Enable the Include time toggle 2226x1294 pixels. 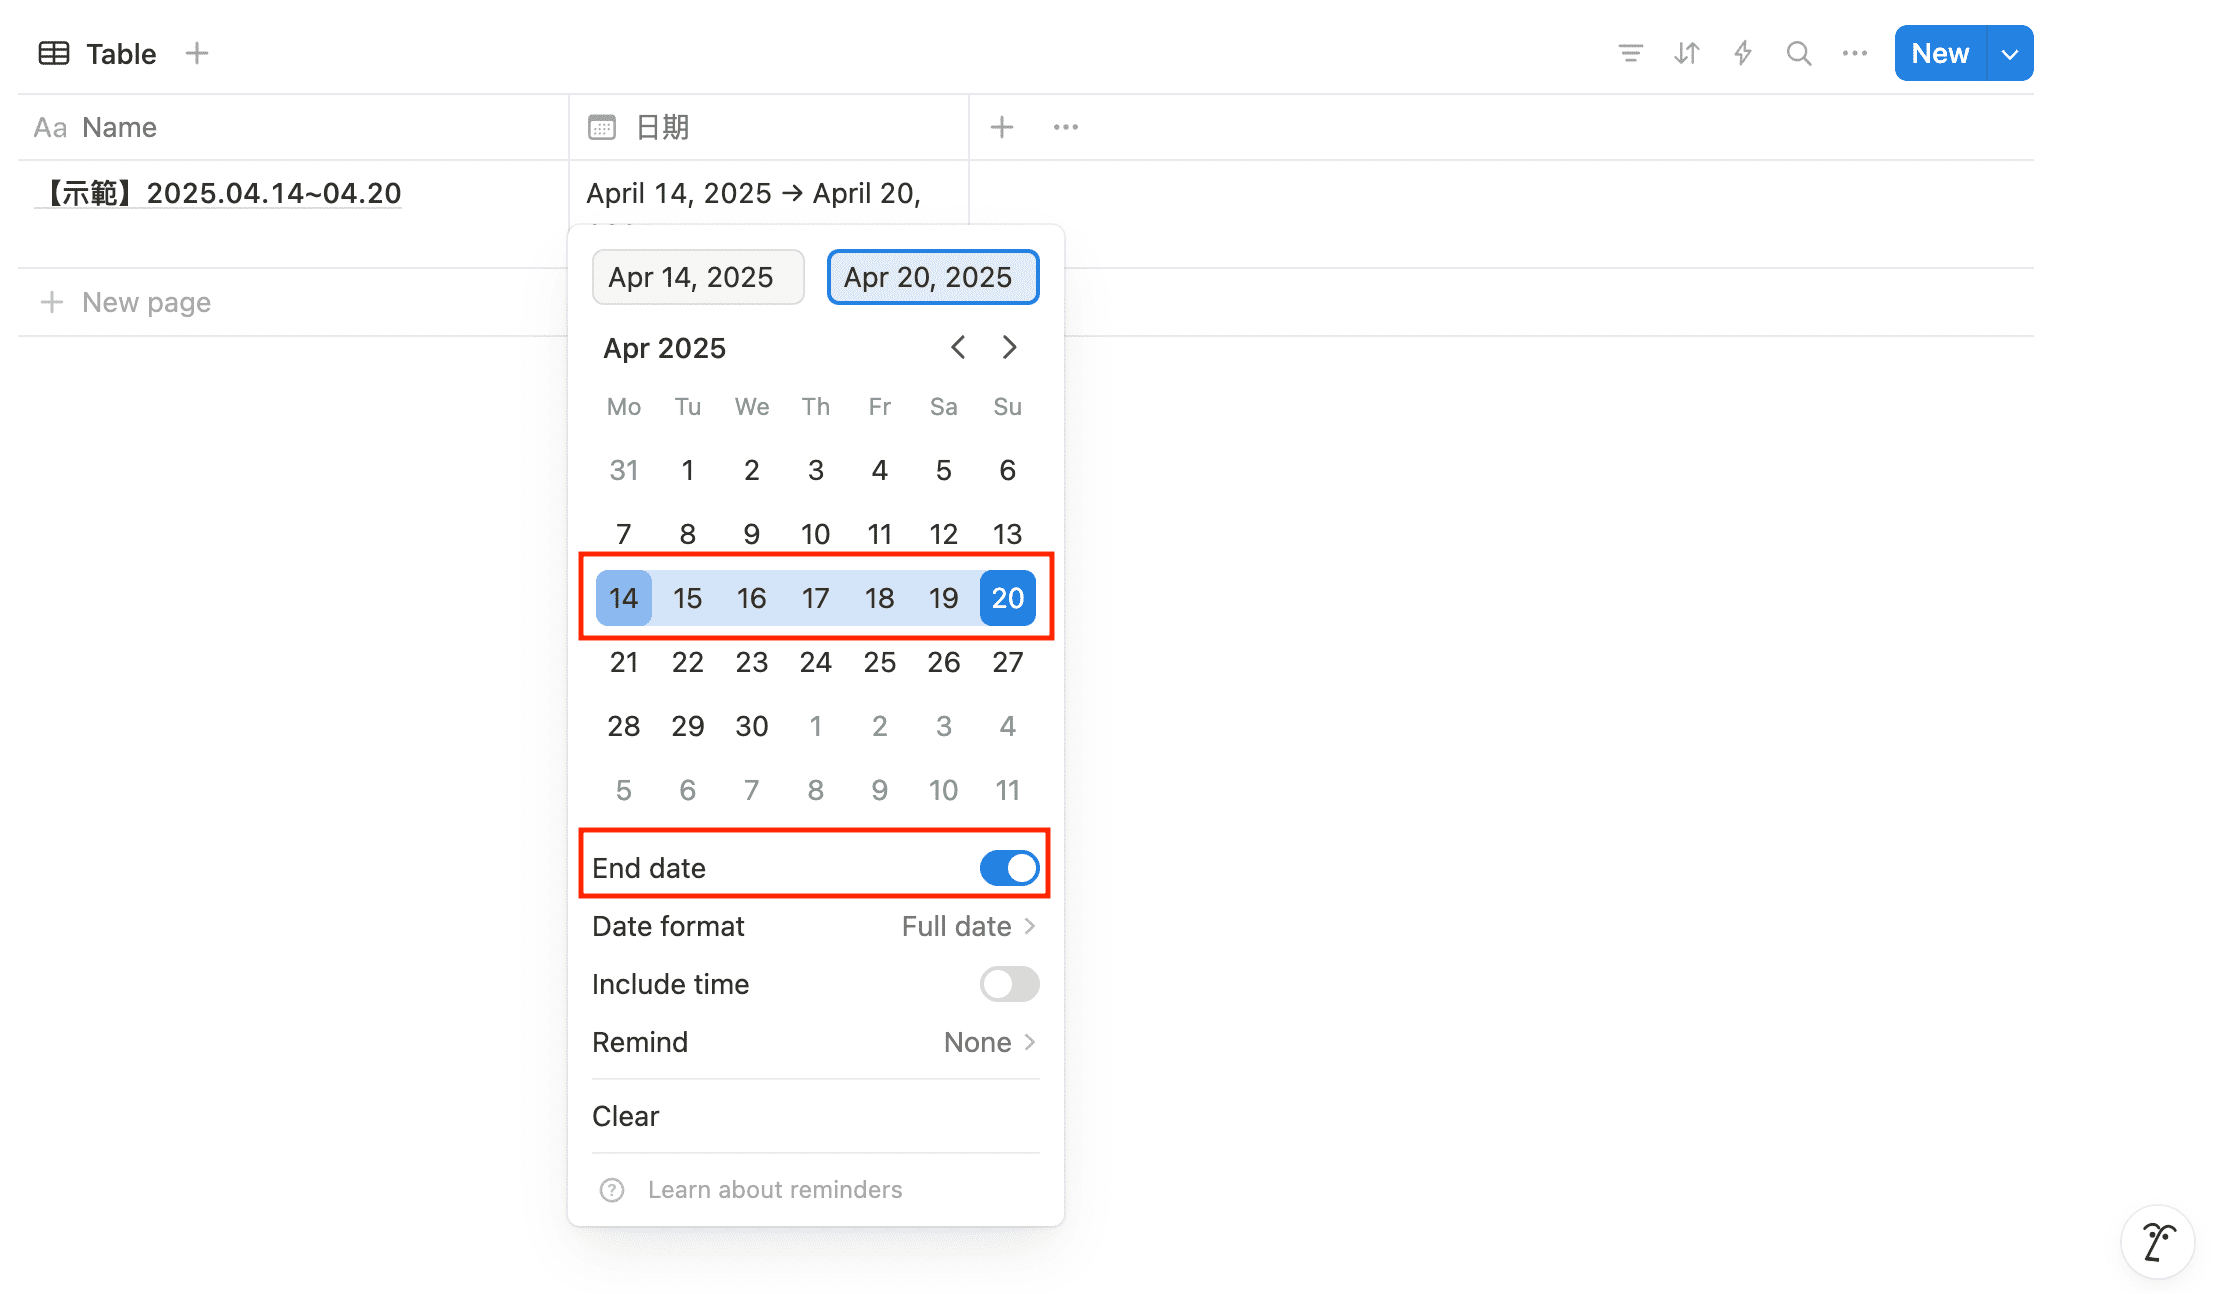click(x=1009, y=984)
